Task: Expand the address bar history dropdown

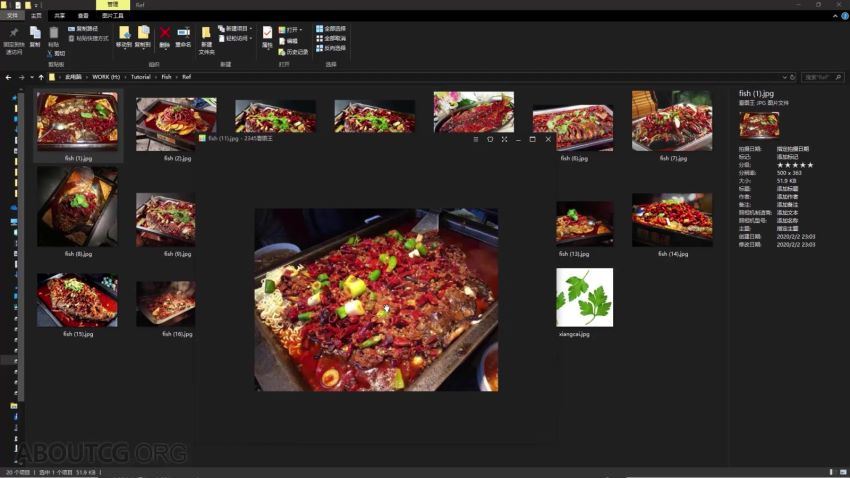Action: pos(784,77)
